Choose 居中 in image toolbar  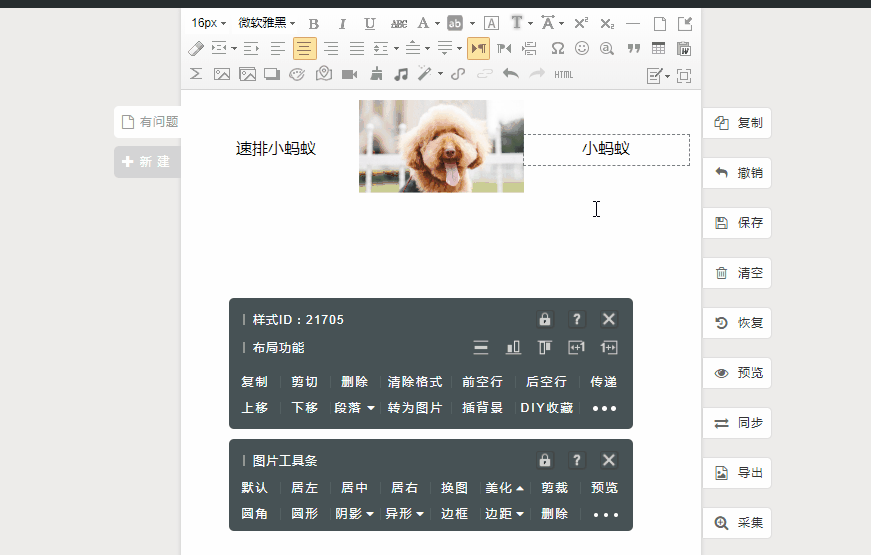click(x=354, y=488)
